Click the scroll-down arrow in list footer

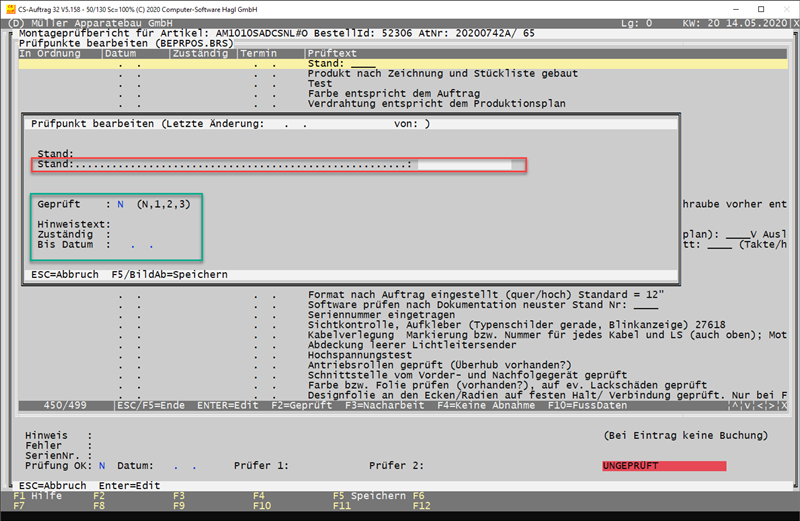tap(749, 406)
